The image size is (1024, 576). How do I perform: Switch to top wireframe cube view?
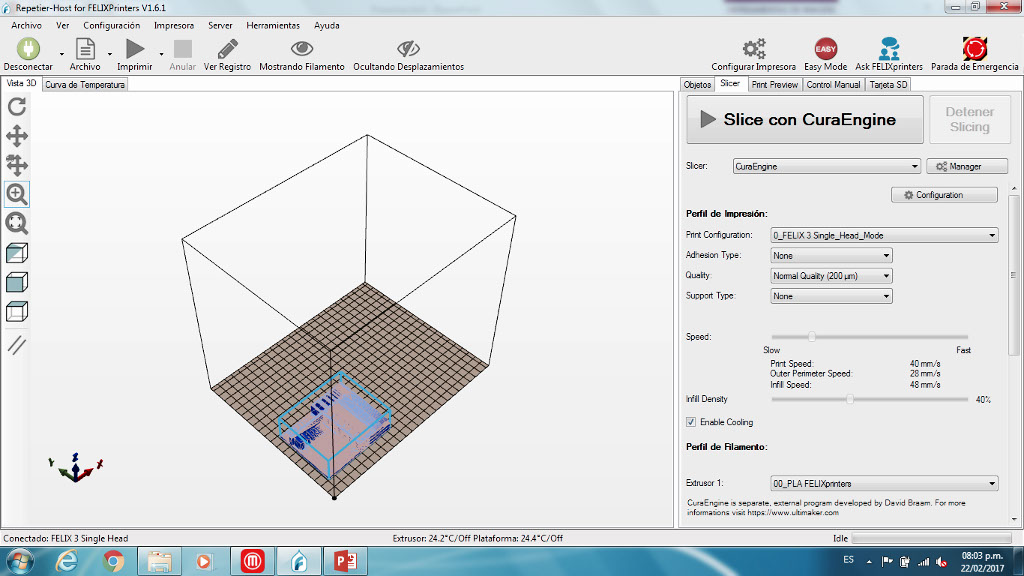(x=17, y=312)
